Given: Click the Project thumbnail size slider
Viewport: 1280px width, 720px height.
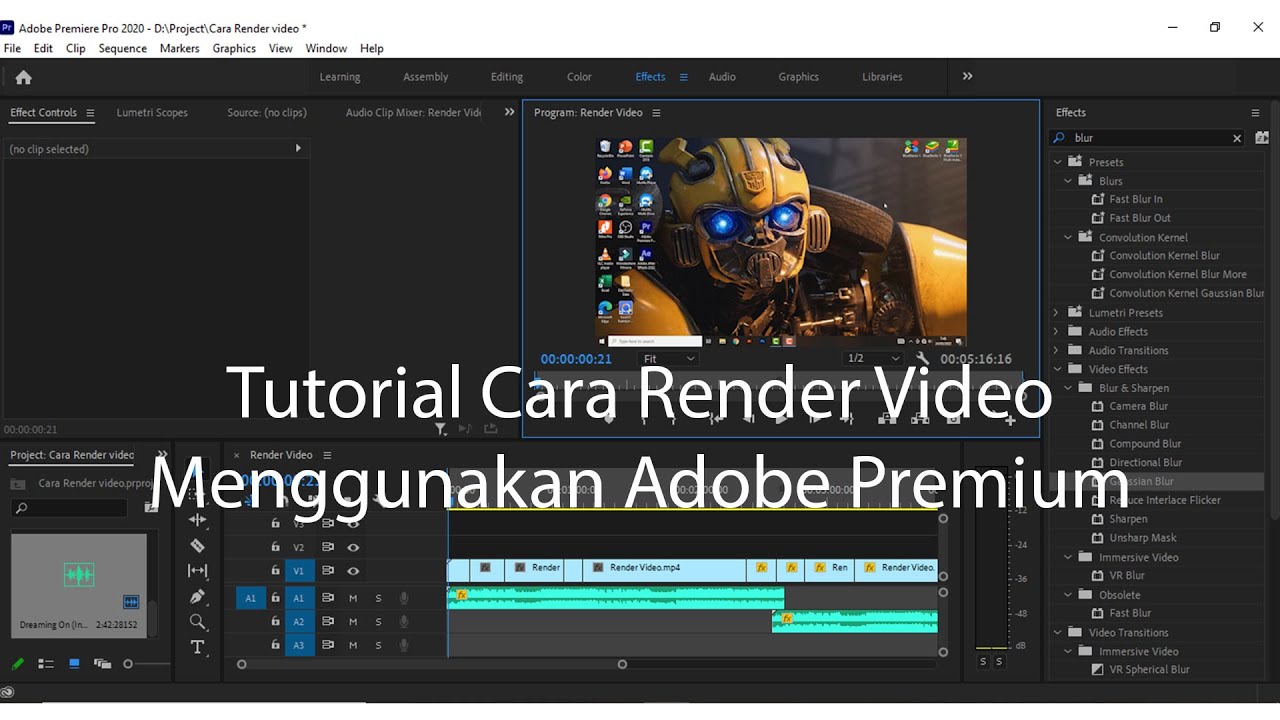Looking at the screenshot, I should click(128, 664).
